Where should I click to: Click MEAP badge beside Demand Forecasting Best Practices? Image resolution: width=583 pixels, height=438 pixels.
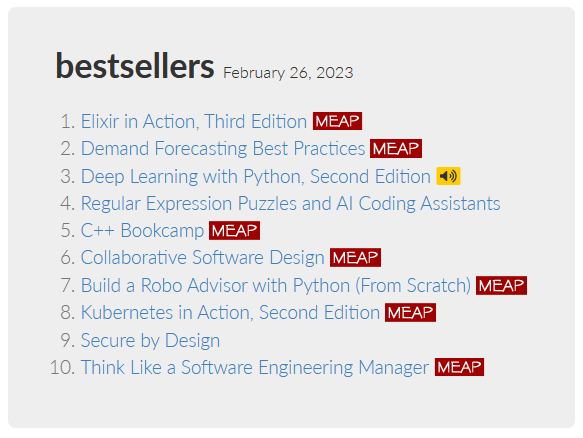click(396, 149)
